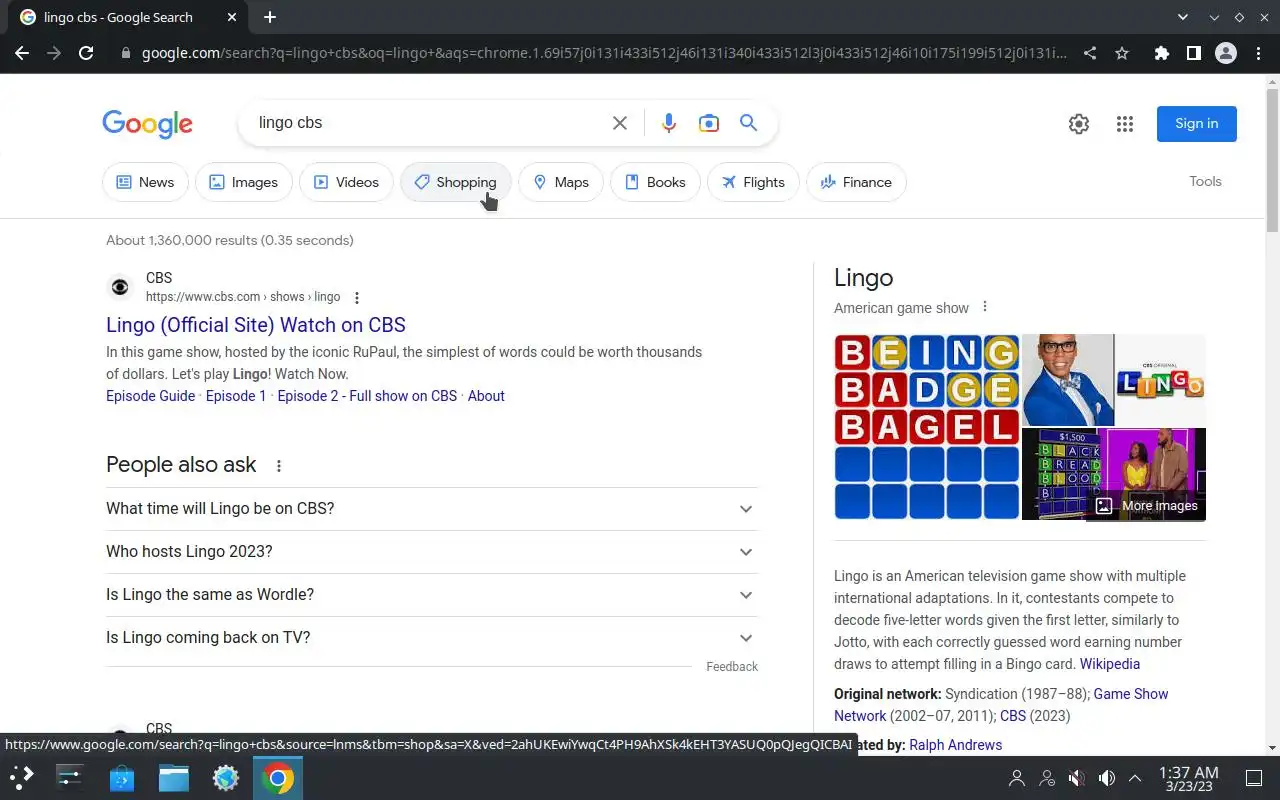This screenshot has height=800, width=1280.
Task: Open Chrome profile avatar icon
Action: [x=1226, y=53]
